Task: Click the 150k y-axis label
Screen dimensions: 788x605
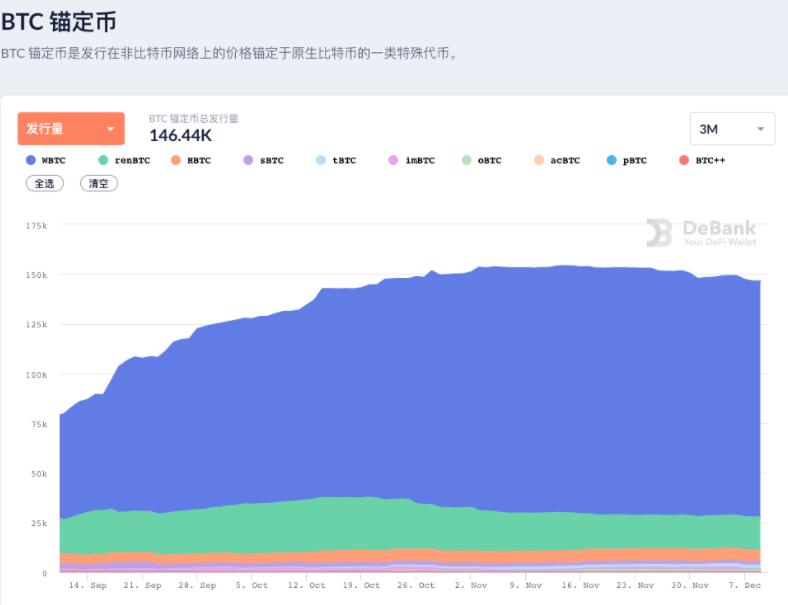Action: pos(36,275)
